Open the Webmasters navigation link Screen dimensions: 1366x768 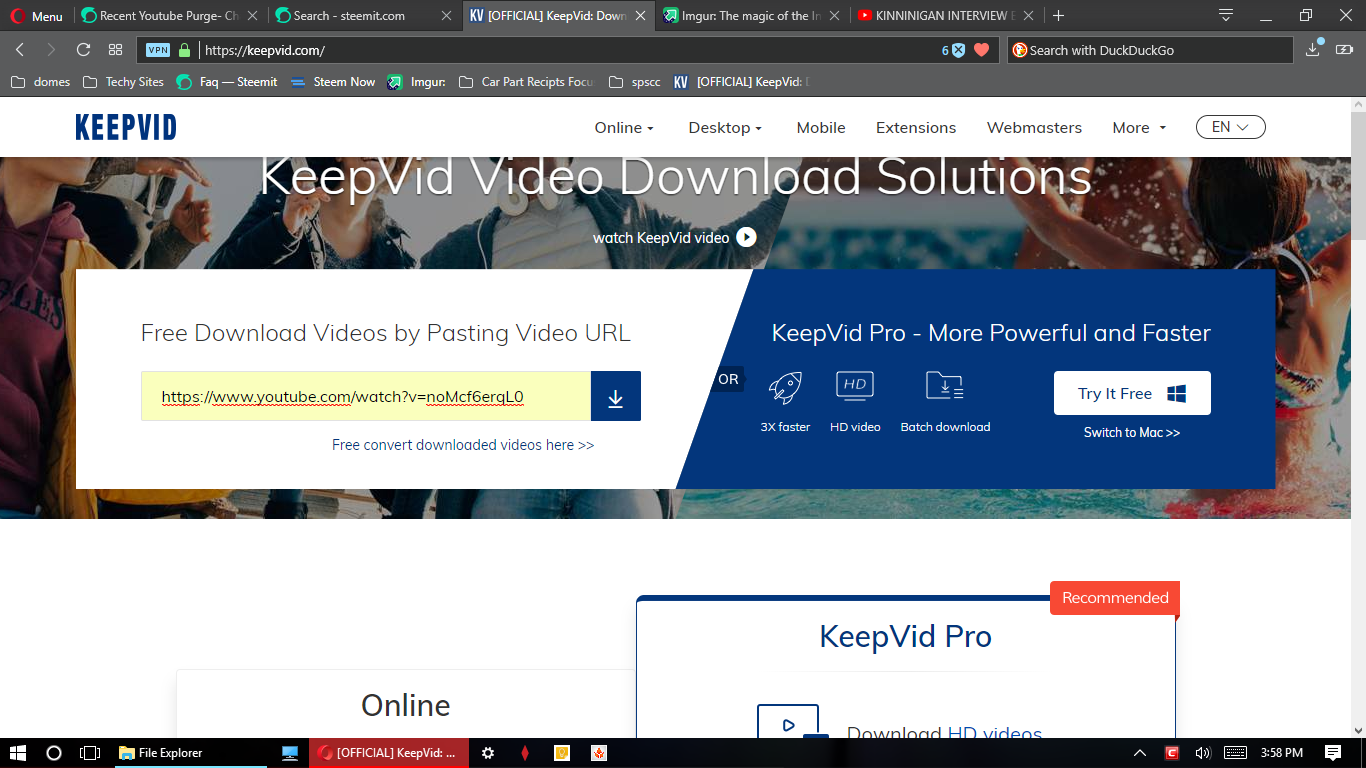pos(1034,128)
